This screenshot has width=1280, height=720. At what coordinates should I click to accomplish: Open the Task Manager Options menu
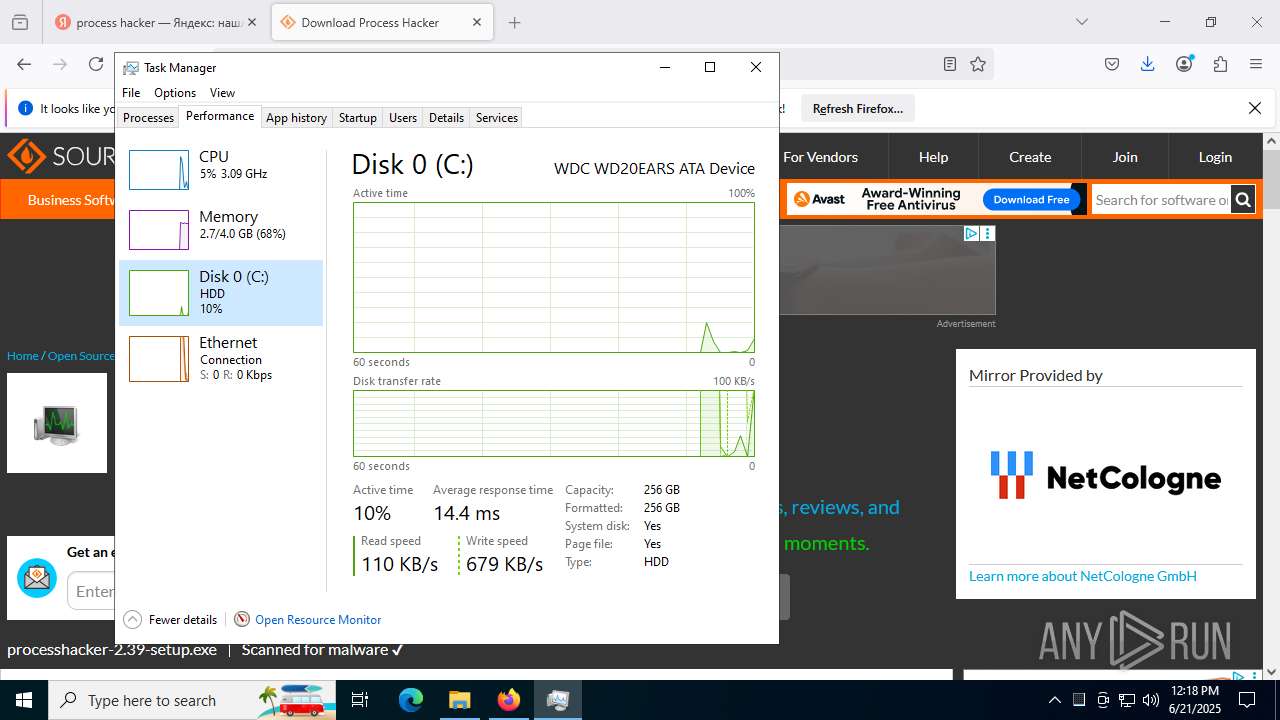(175, 93)
